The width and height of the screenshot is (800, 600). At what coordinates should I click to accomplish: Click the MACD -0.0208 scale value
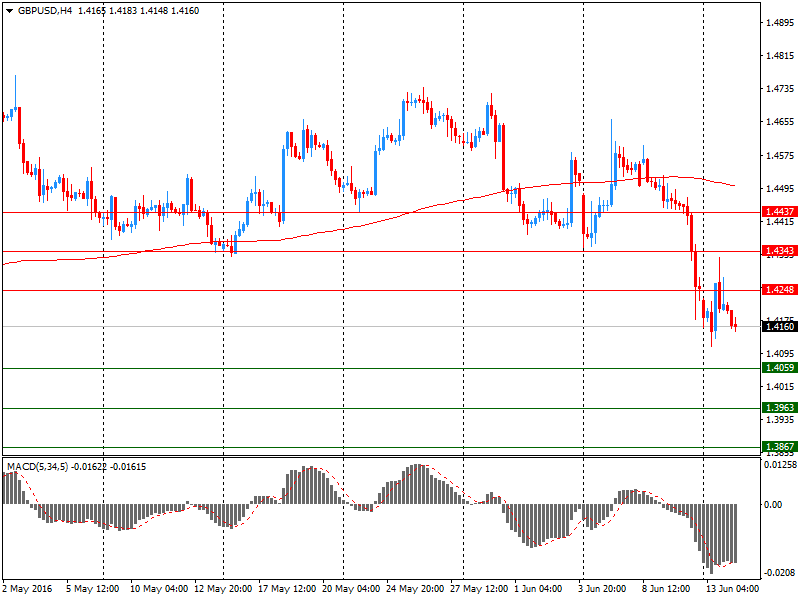[x=779, y=572]
